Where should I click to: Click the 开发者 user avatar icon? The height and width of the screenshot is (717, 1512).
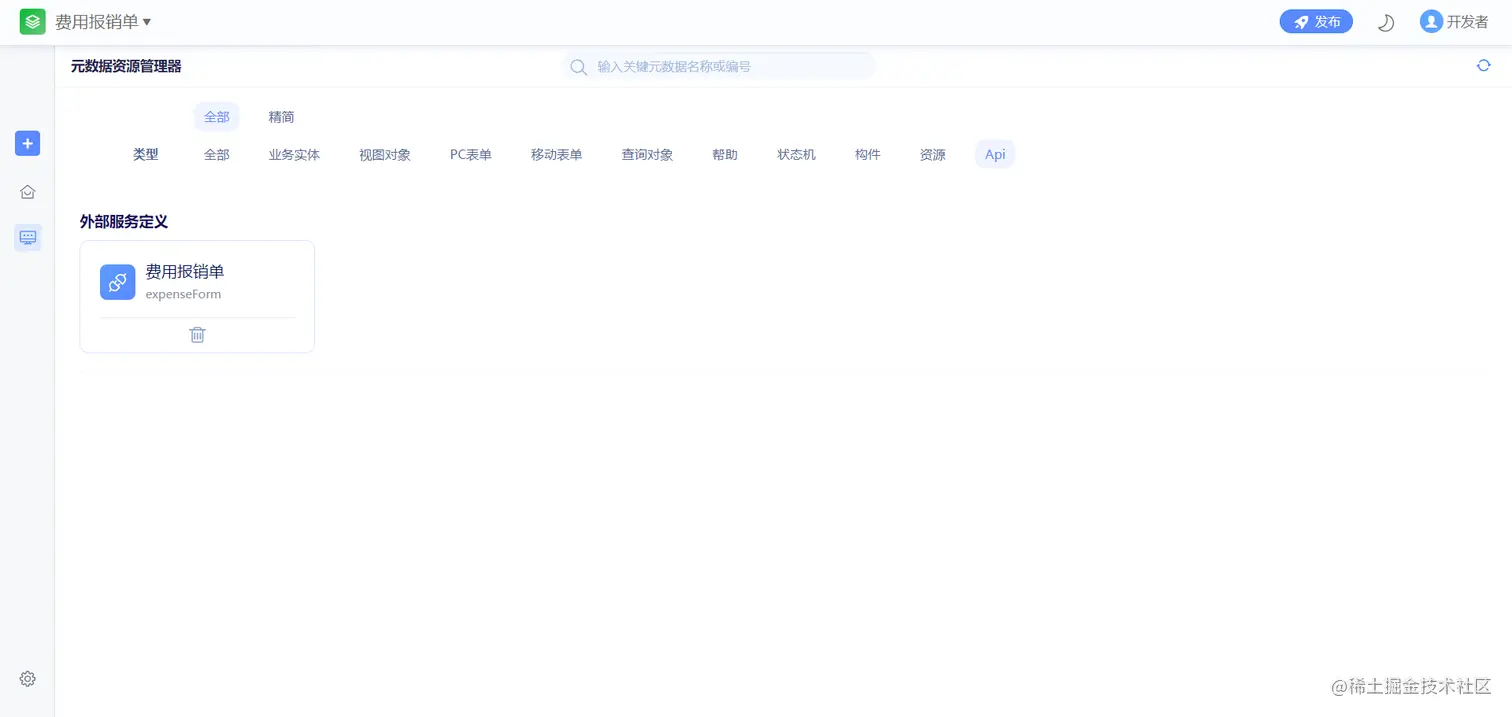1430,21
